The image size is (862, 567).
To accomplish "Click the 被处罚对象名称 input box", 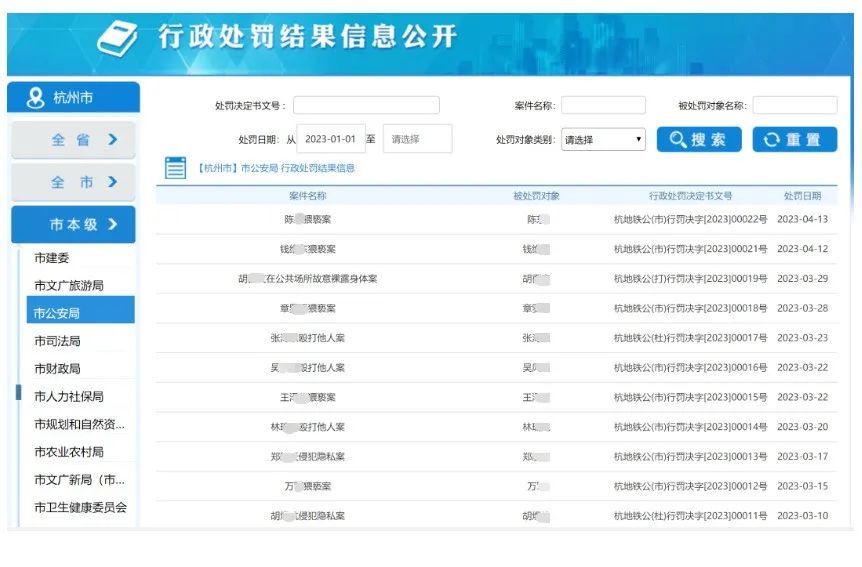I will [794, 105].
